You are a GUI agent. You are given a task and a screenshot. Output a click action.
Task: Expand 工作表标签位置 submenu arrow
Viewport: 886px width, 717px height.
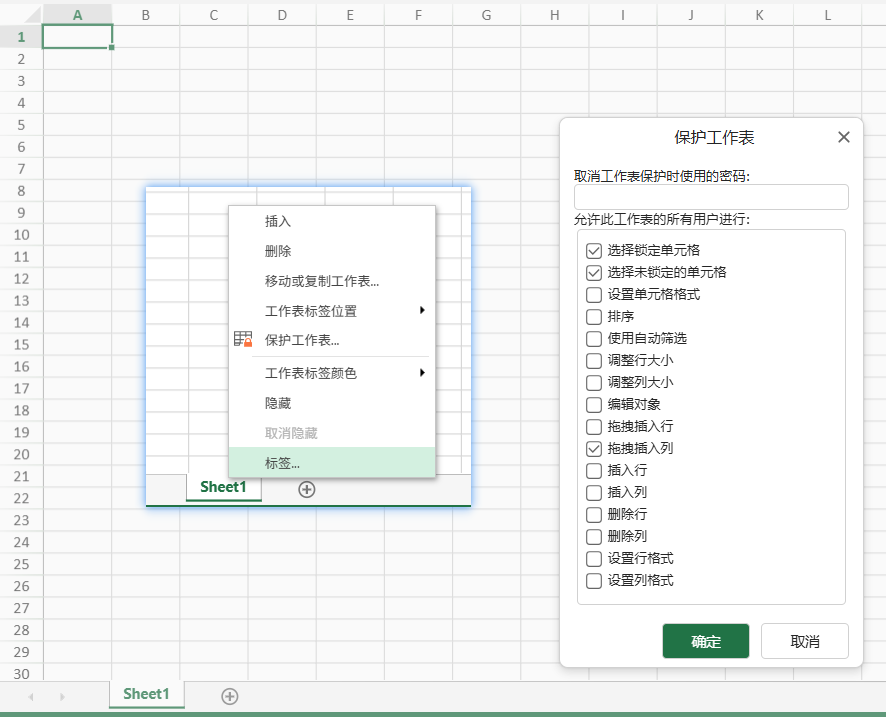(x=422, y=310)
